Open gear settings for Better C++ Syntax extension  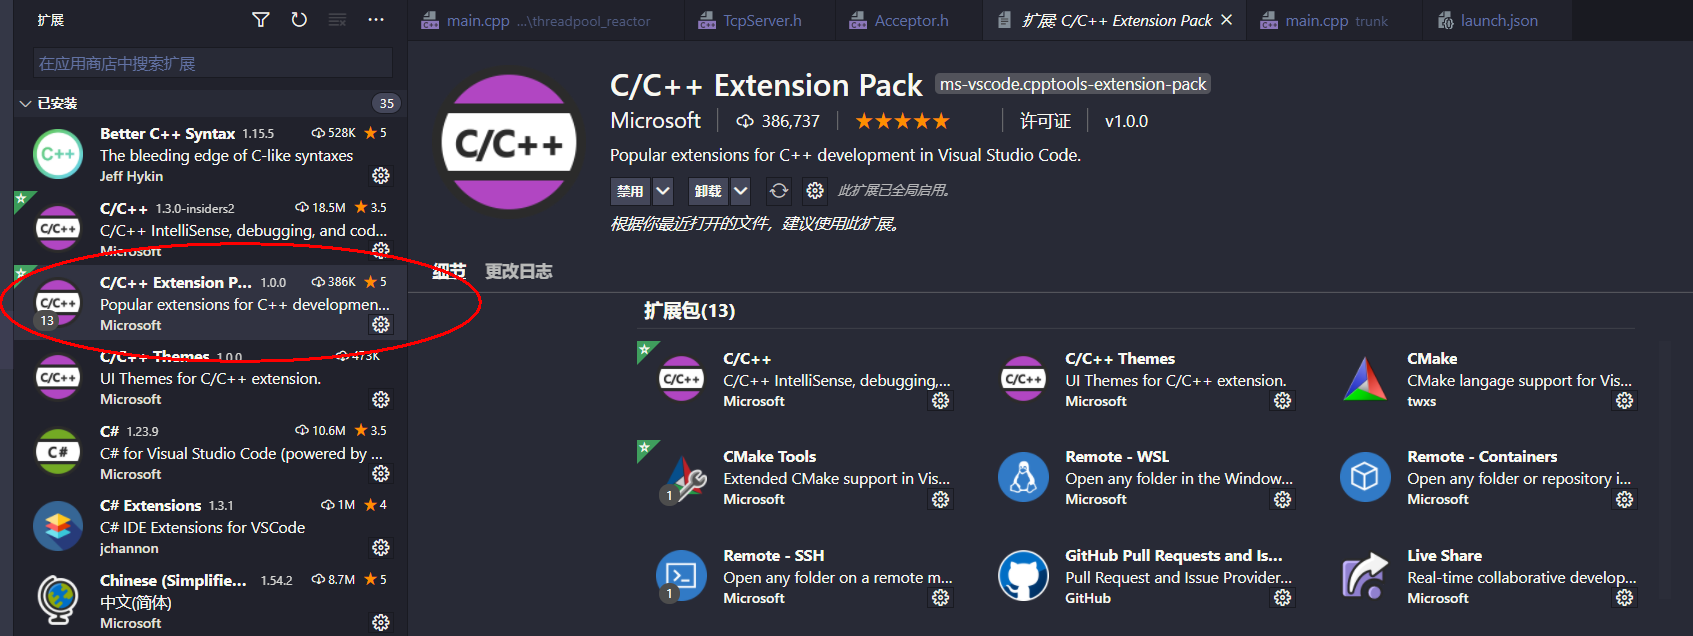pos(380,176)
